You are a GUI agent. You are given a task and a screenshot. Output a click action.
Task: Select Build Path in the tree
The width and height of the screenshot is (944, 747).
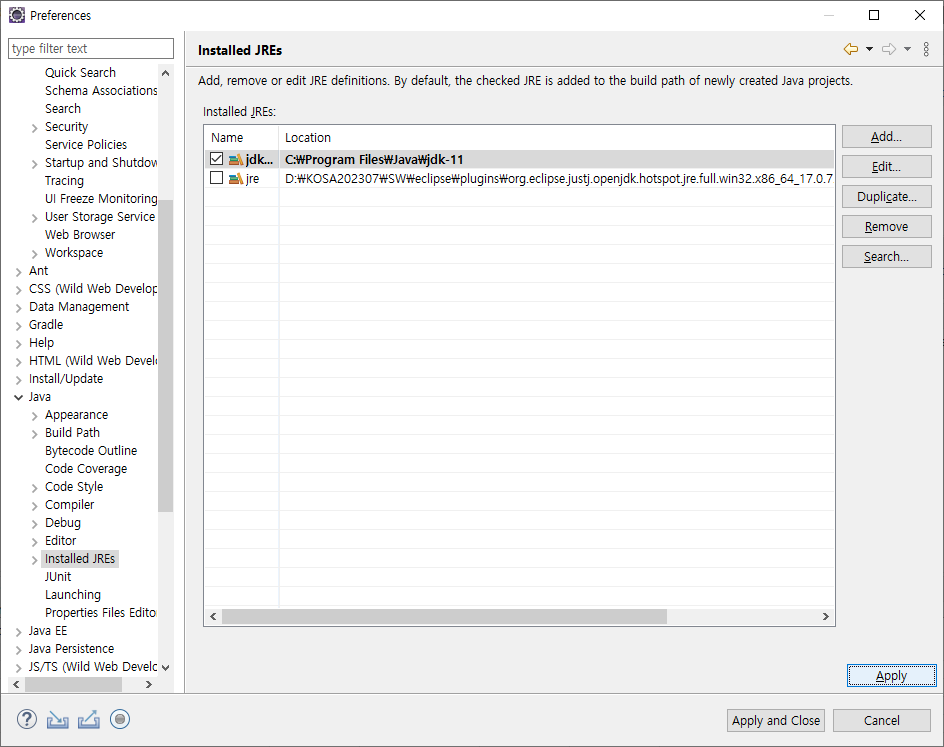[x=72, y=433]
